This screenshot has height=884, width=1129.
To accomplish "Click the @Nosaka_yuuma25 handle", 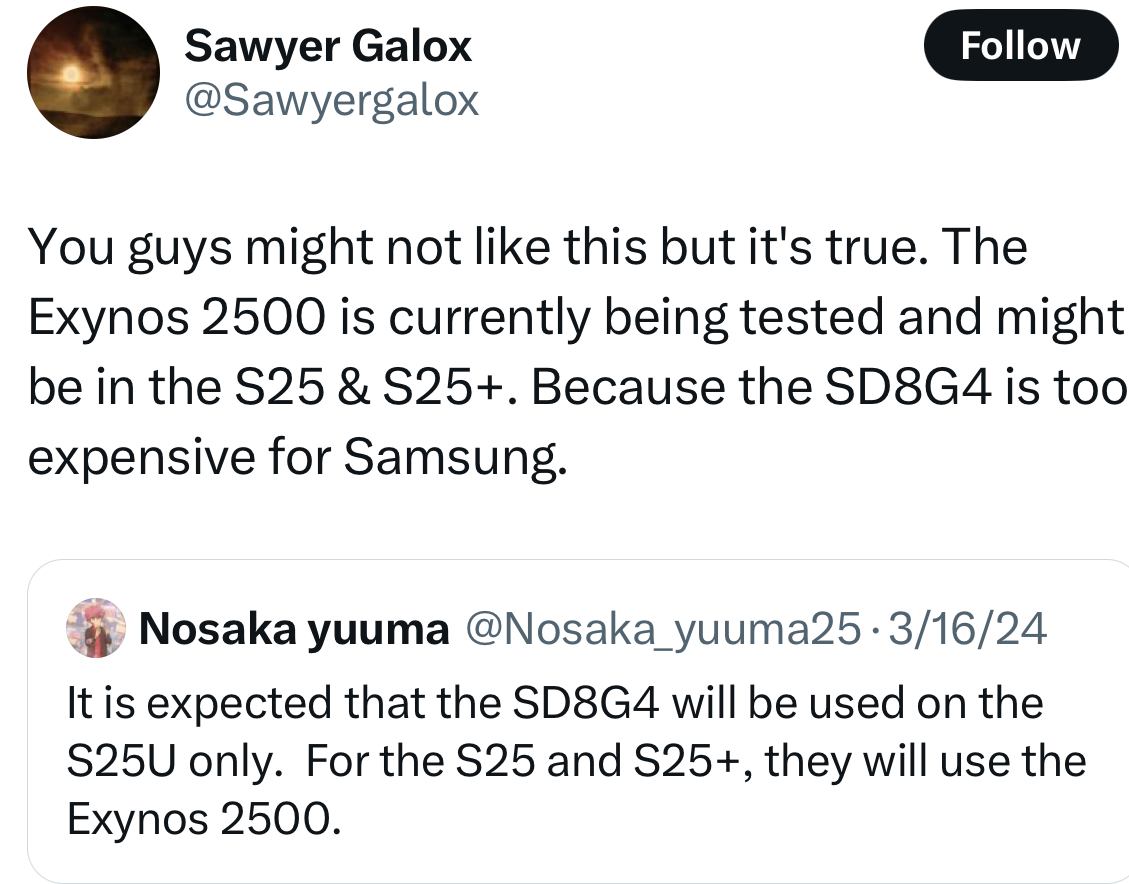I will 661,629.
